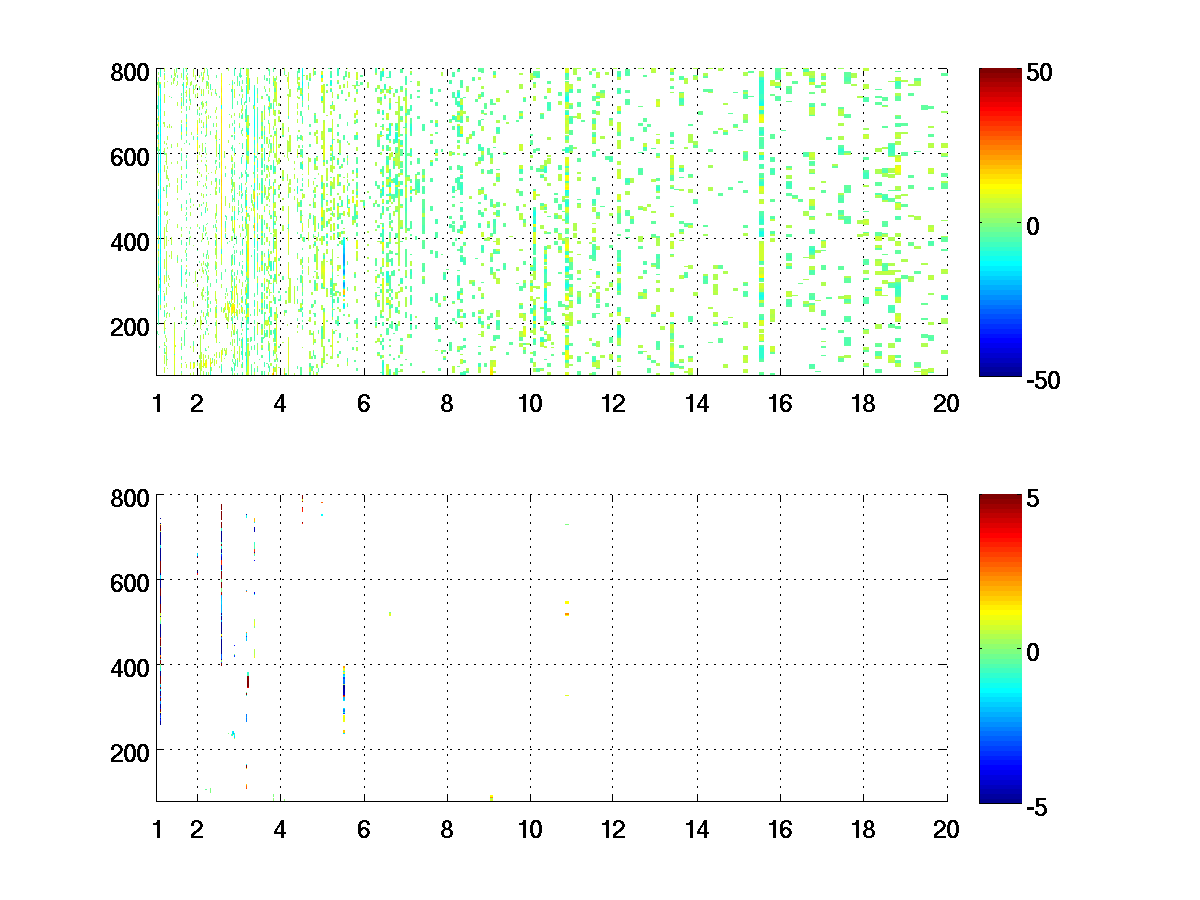Screen dimensions: 1200x900
Task: Click x-axis tick "2" under upper plot
Action: tap(197, 404)
